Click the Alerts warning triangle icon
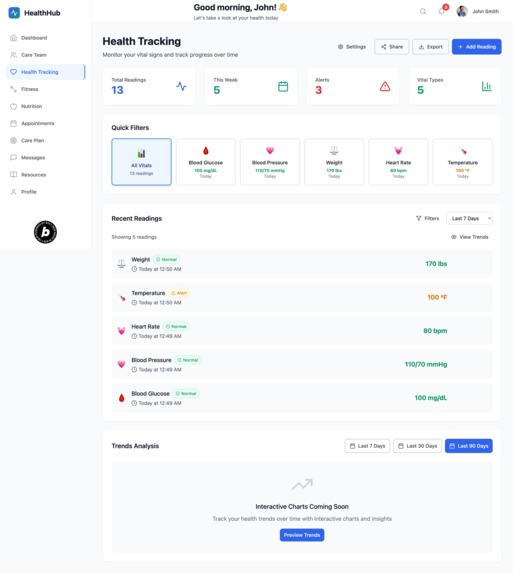The width and height of the screenshot is (513, 573). (385, 86)
